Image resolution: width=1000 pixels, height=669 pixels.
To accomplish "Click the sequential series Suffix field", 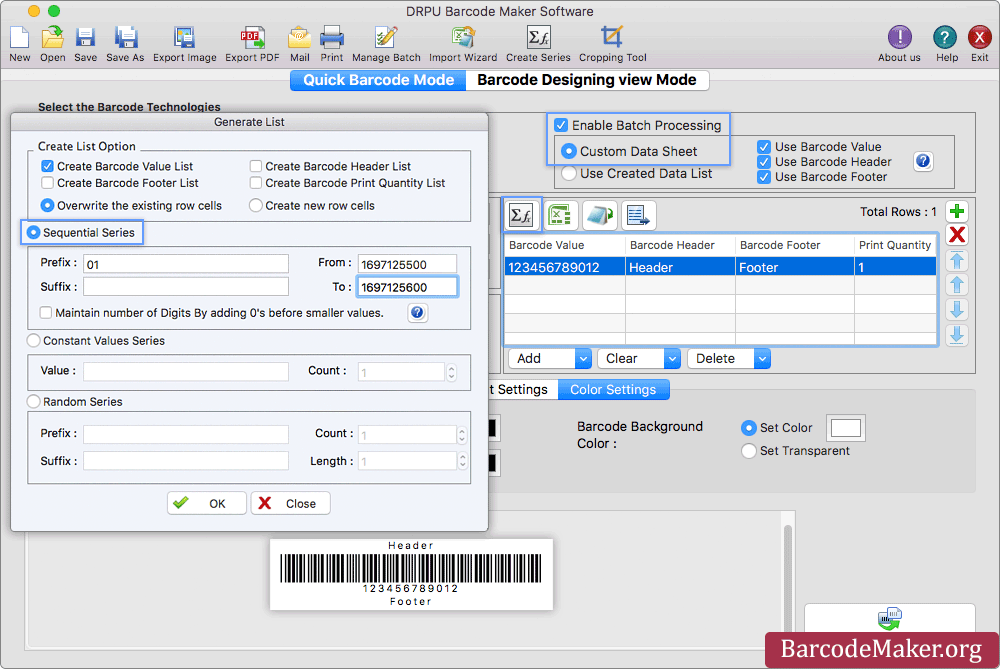I will [186, 287].
